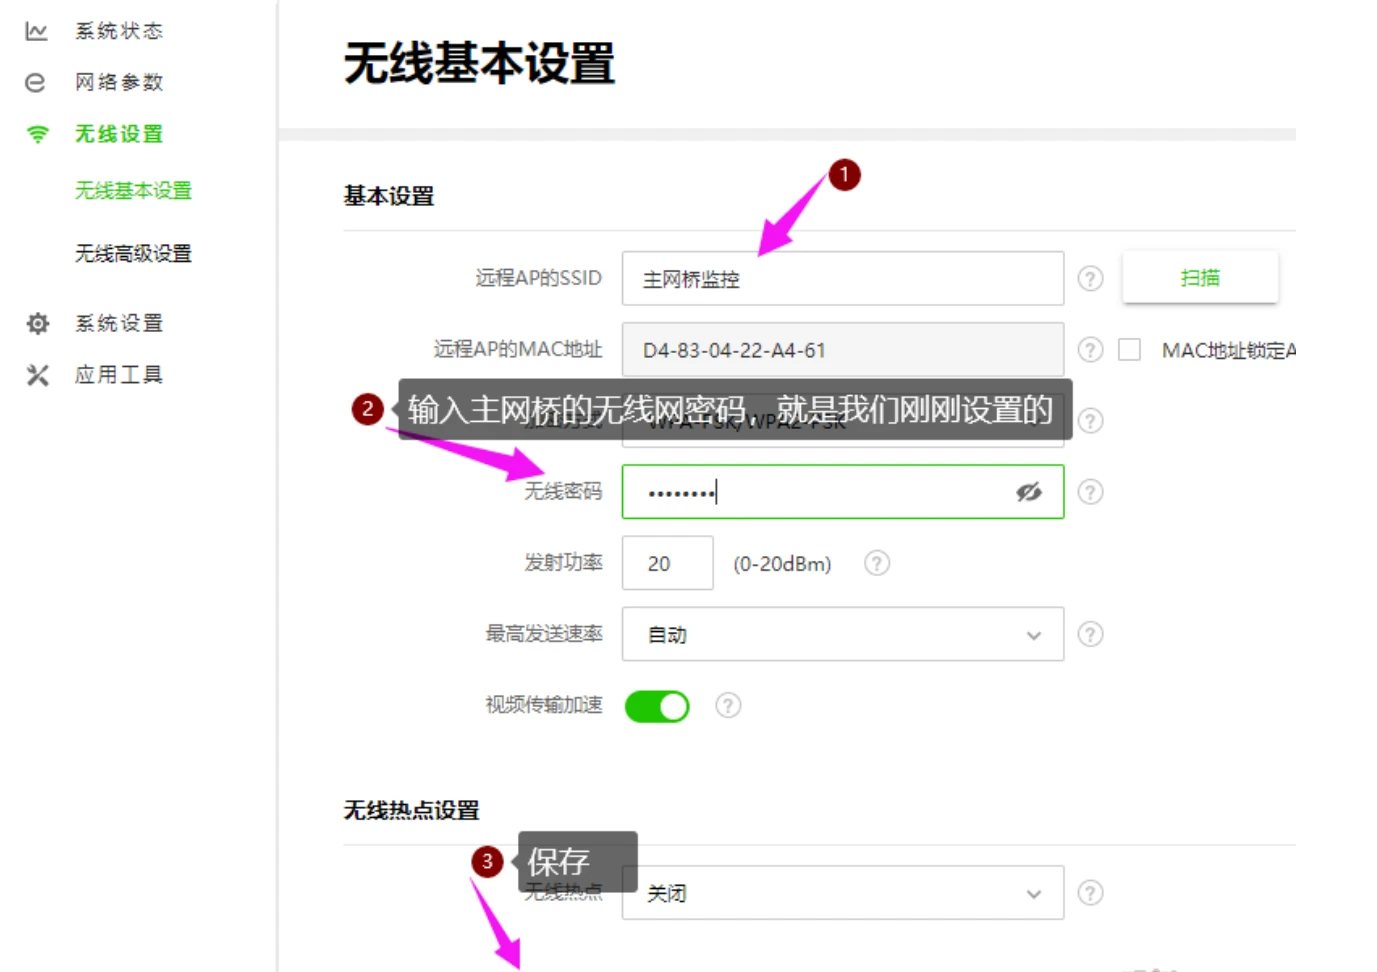
Task: Click the help icon next to 发射功率 range
Action: tap(877, 563)
